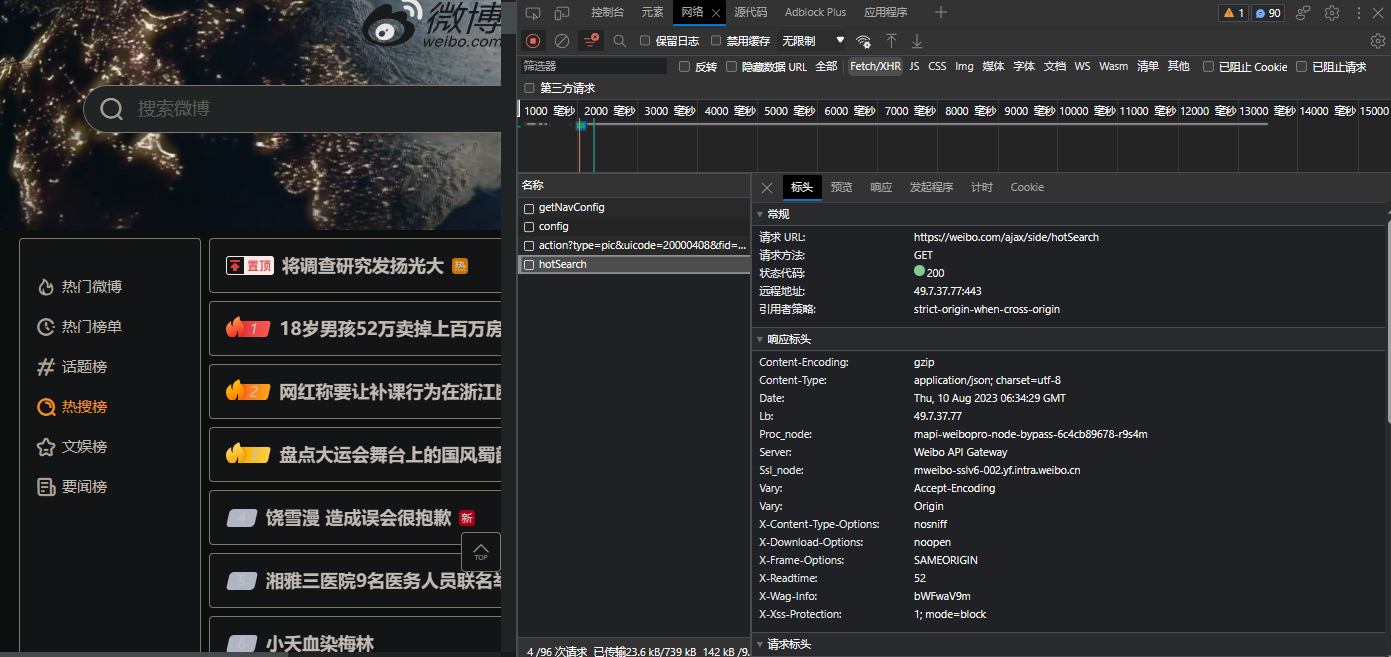1391x657 pixels.
Task: Toggle the filter bar funnel icon
Action: (591, 41)
